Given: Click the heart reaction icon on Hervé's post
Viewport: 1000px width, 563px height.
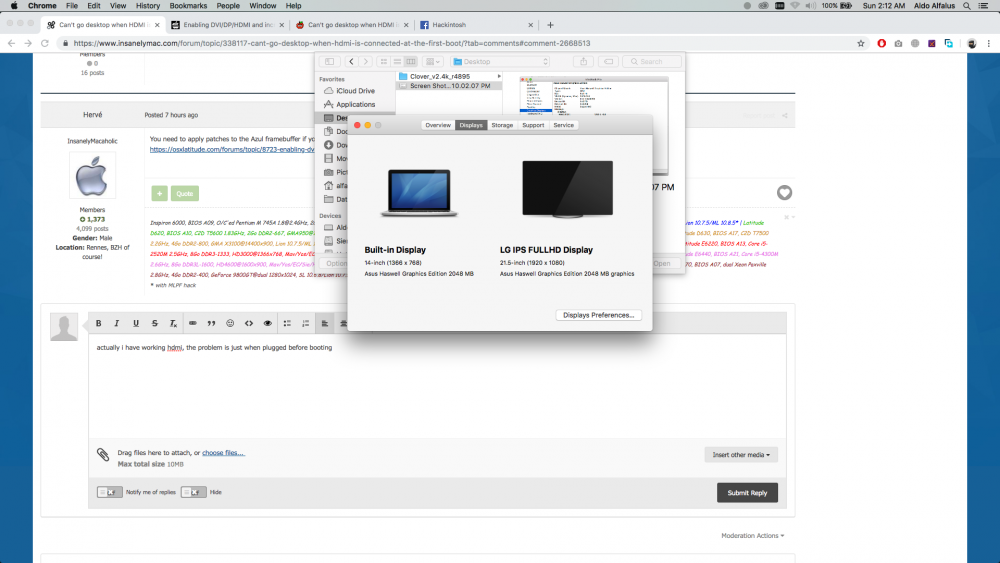Looking at the screenshot, I should coord(784,193).
